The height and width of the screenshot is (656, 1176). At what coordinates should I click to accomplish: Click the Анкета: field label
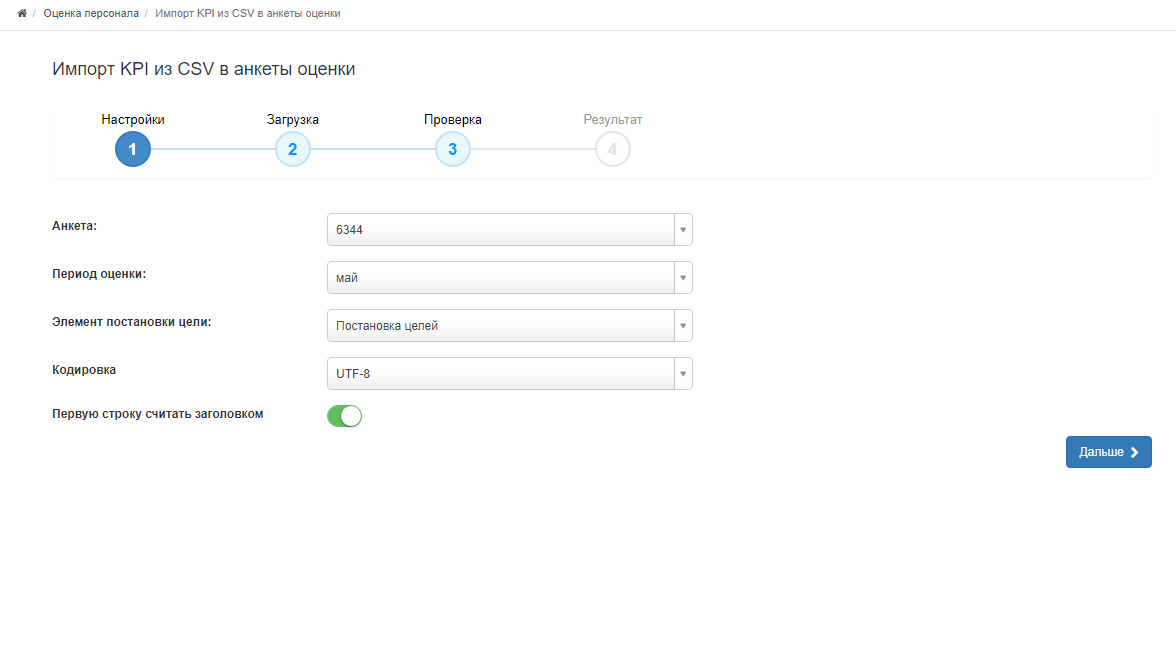click(74, 226)
